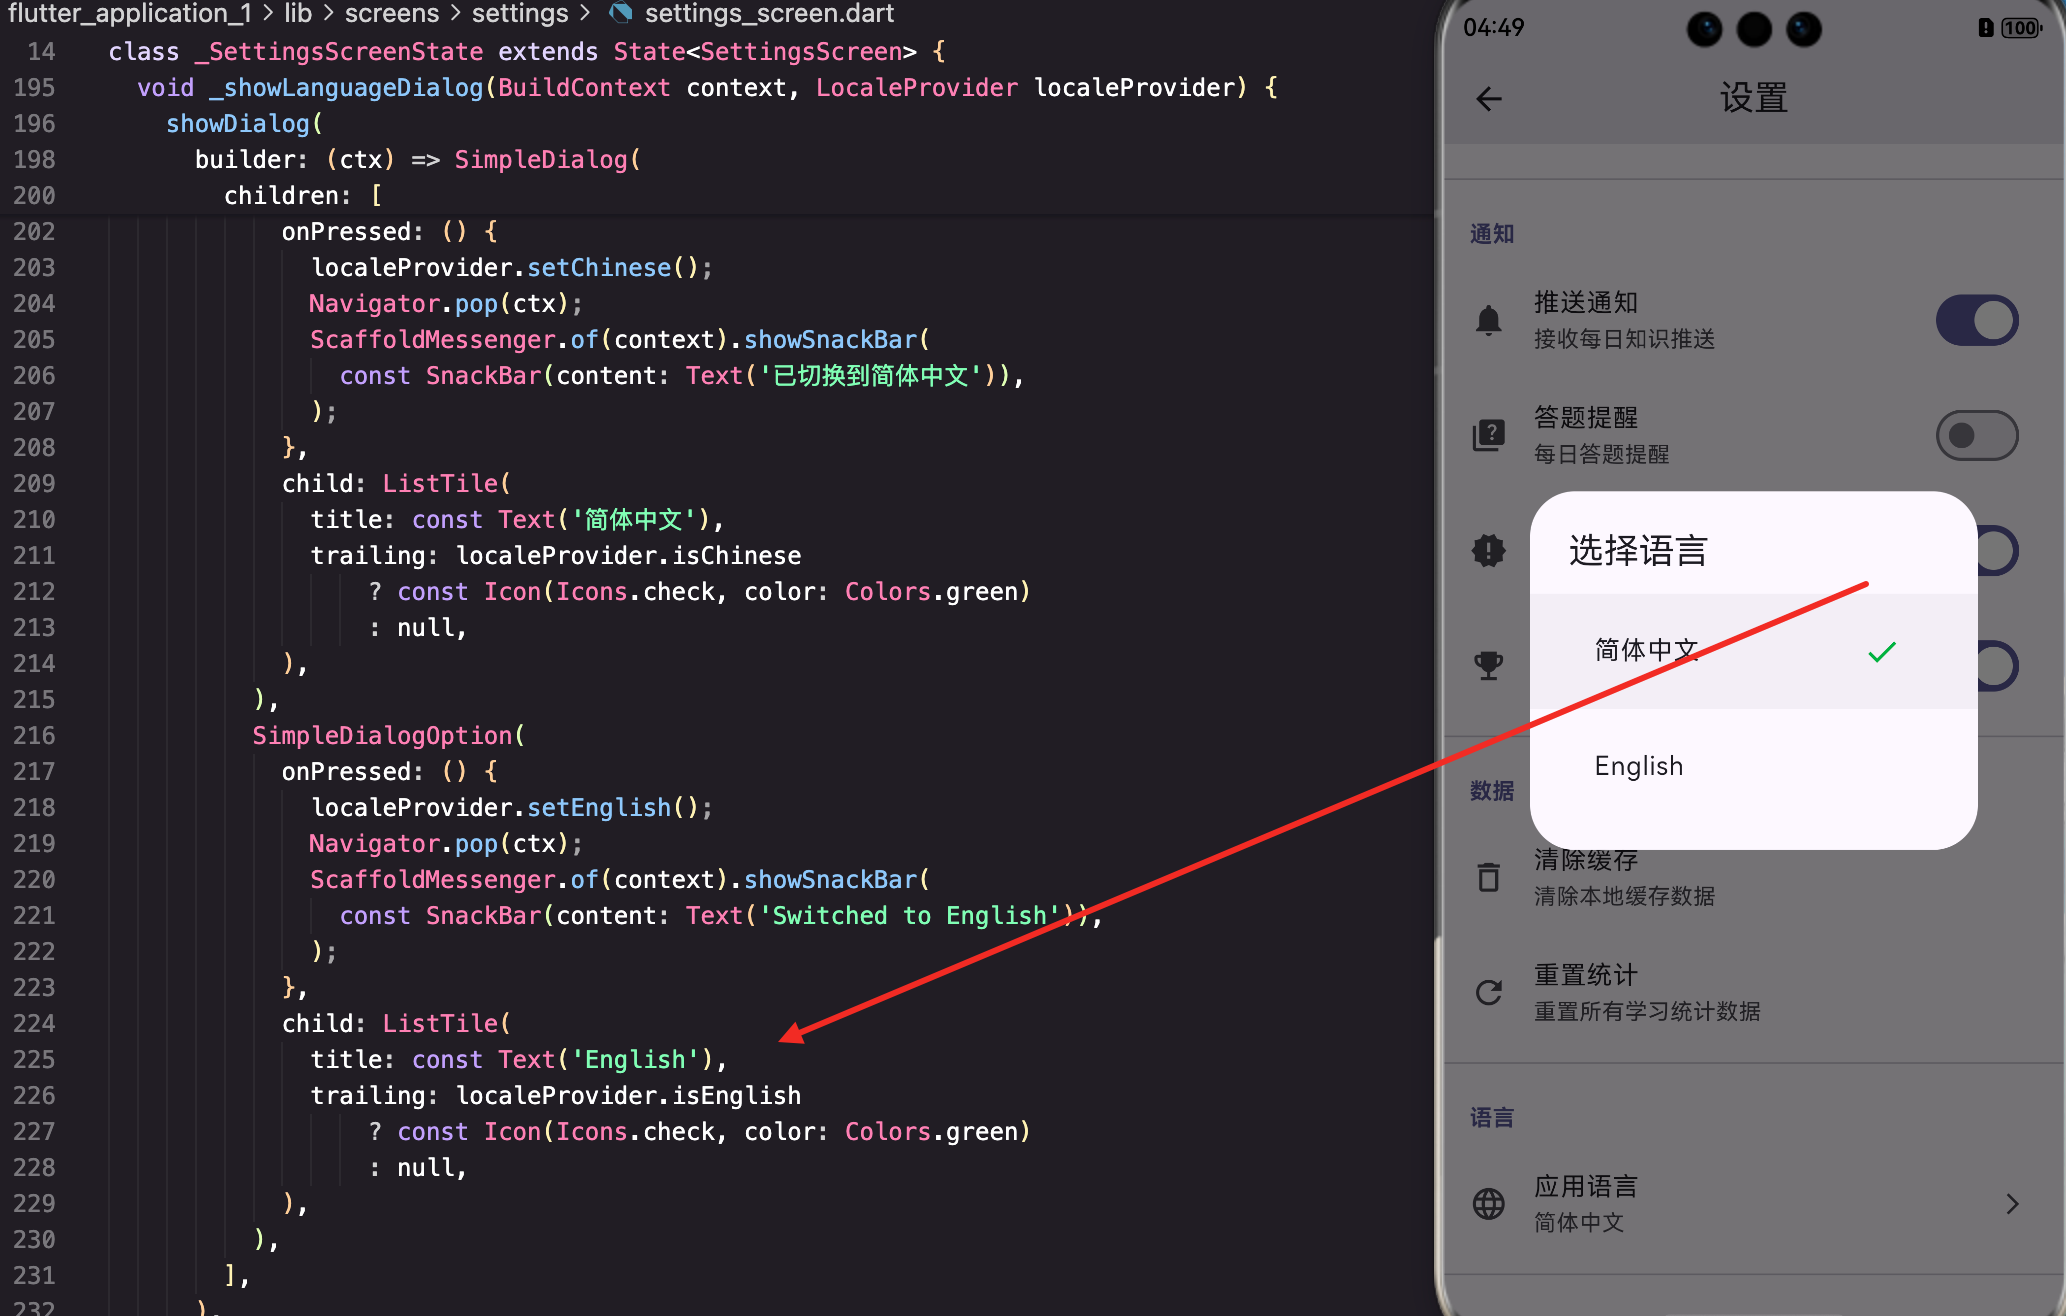Tap the back arrow in settings header
2066x1316 pixels.
tap(1489, 99)
